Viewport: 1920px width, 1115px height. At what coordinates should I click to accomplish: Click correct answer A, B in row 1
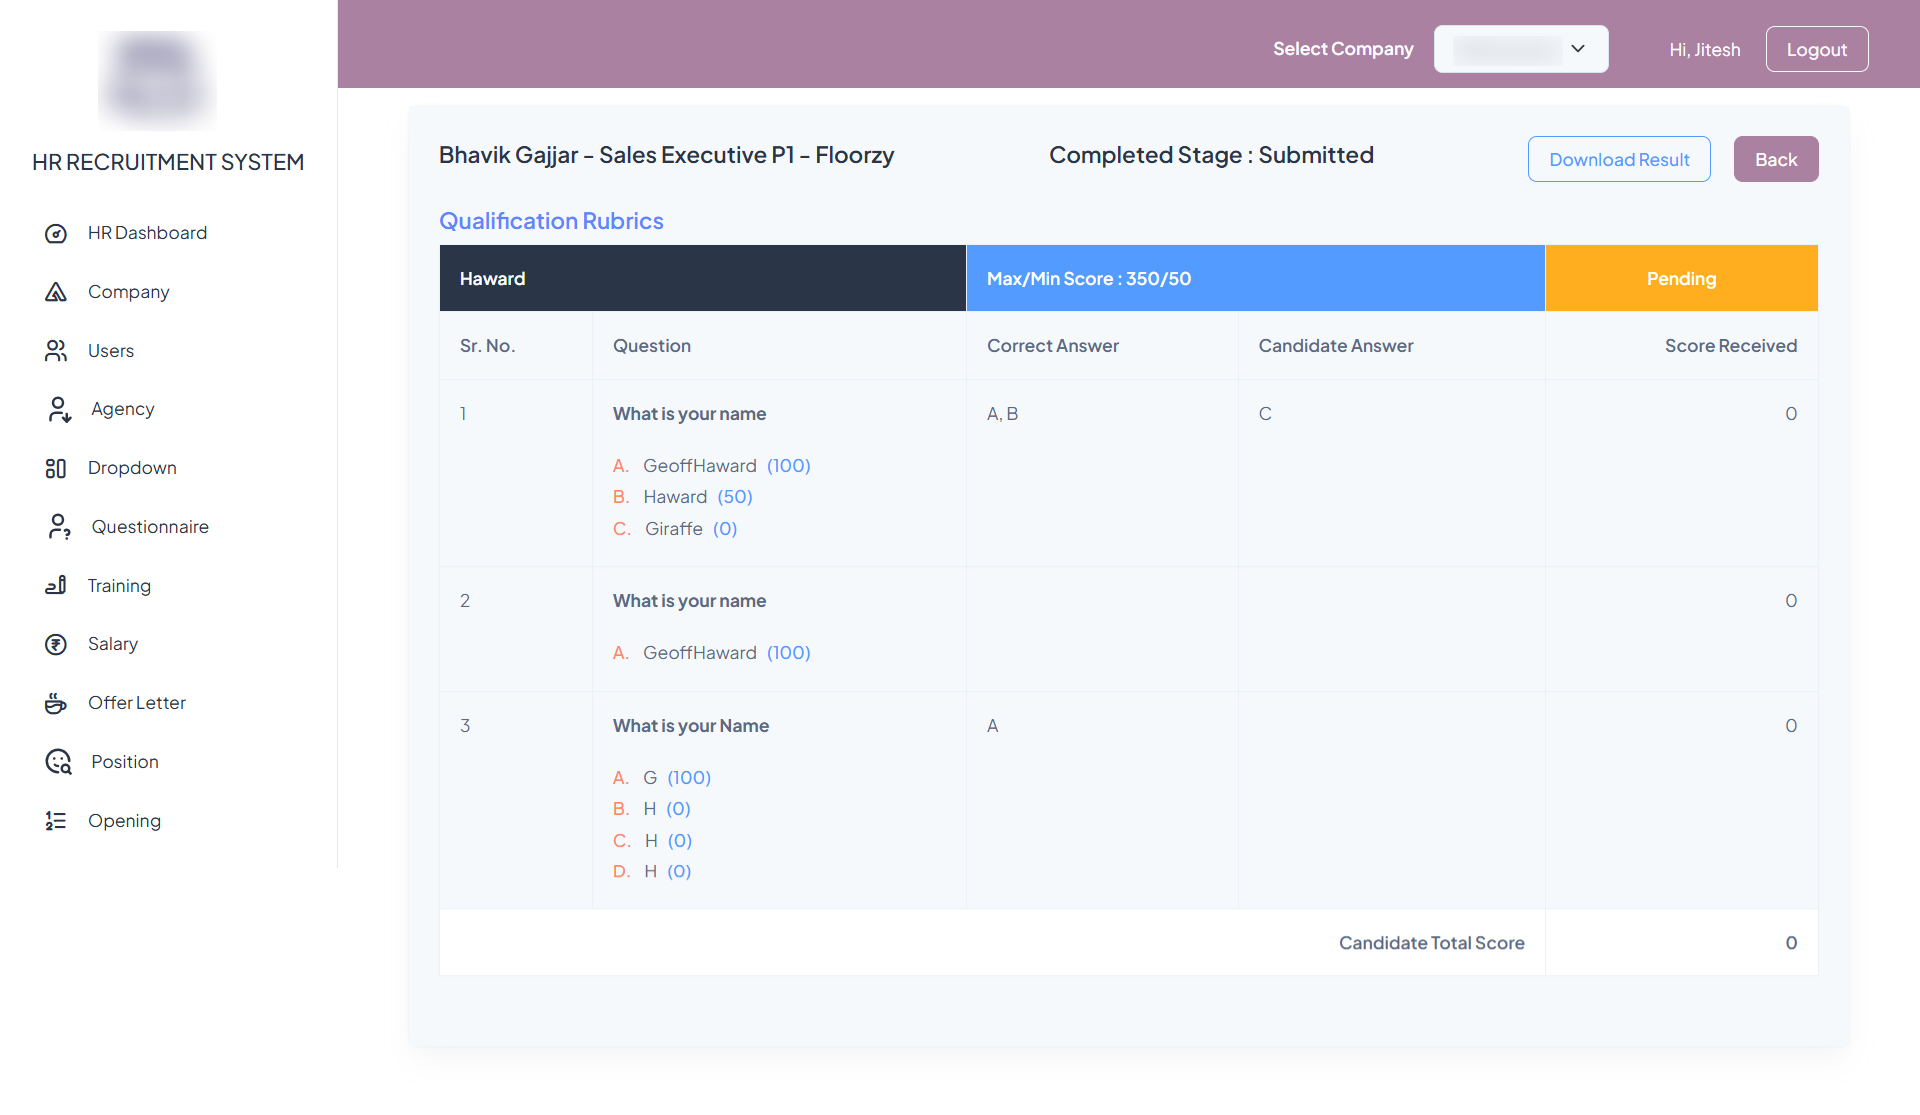(x=1002, y=414)
